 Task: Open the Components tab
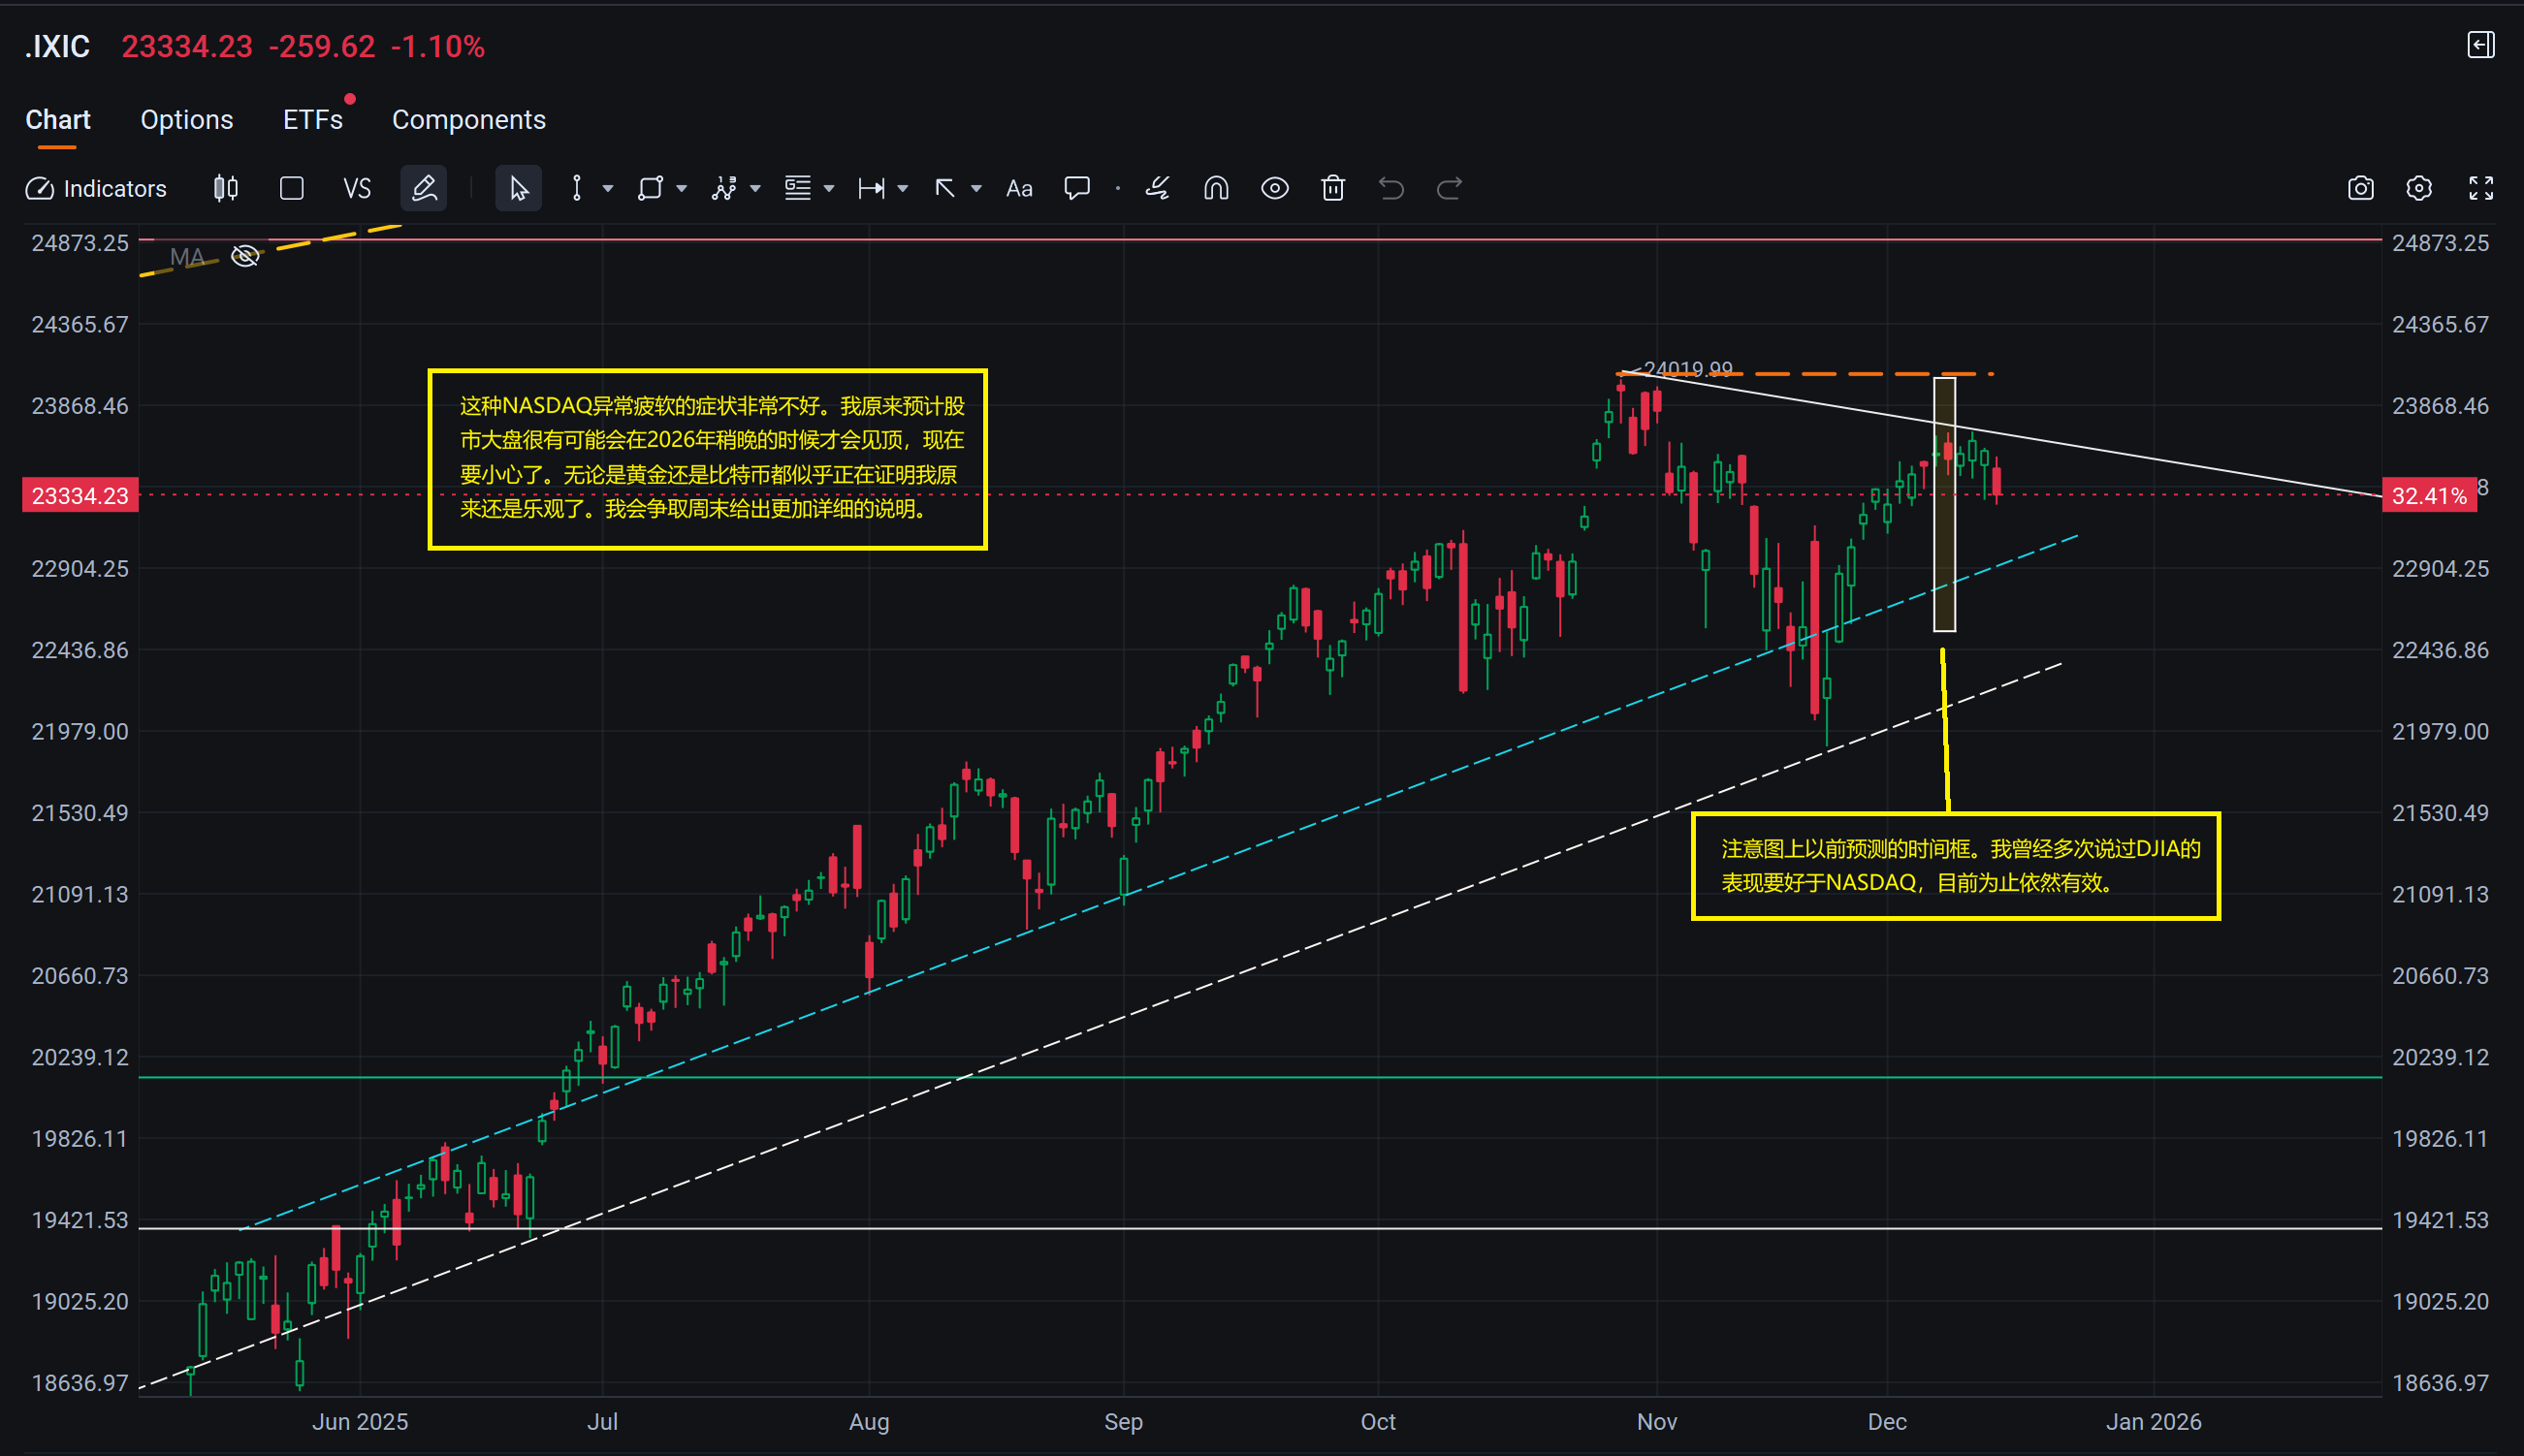point(468,120)
